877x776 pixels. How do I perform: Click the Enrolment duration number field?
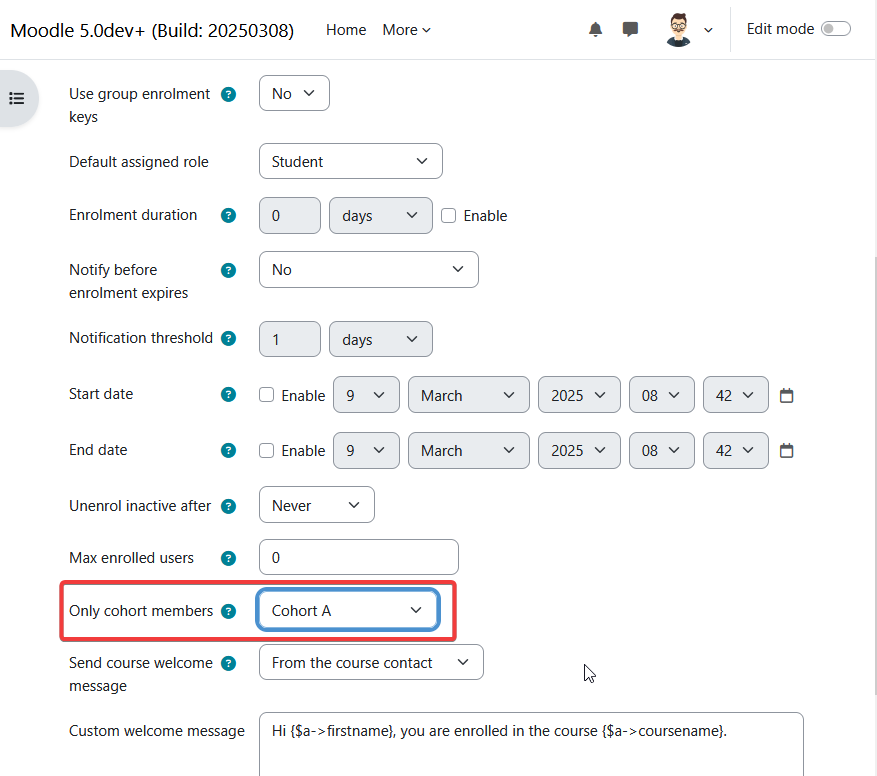tap(290, 215)
